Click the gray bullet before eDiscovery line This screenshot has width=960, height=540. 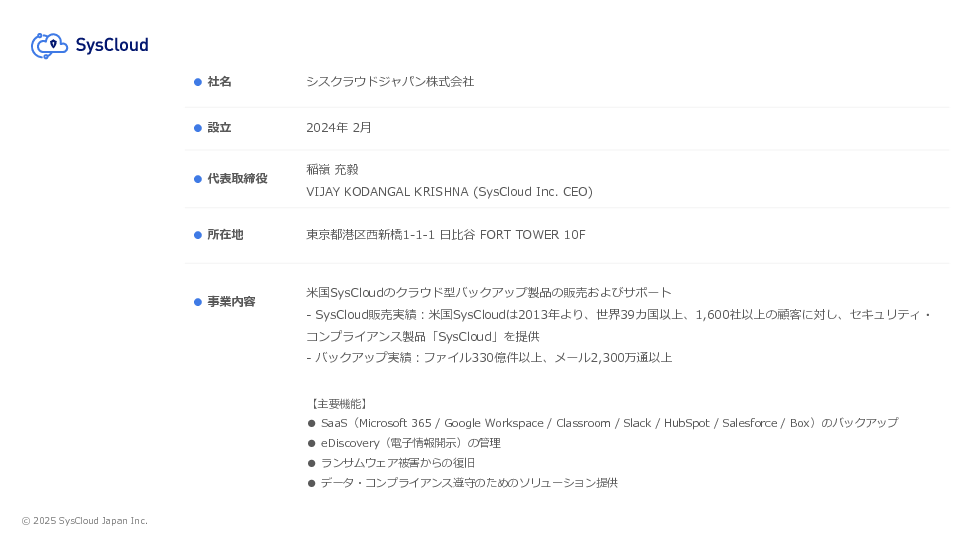(x=312, y=443)
